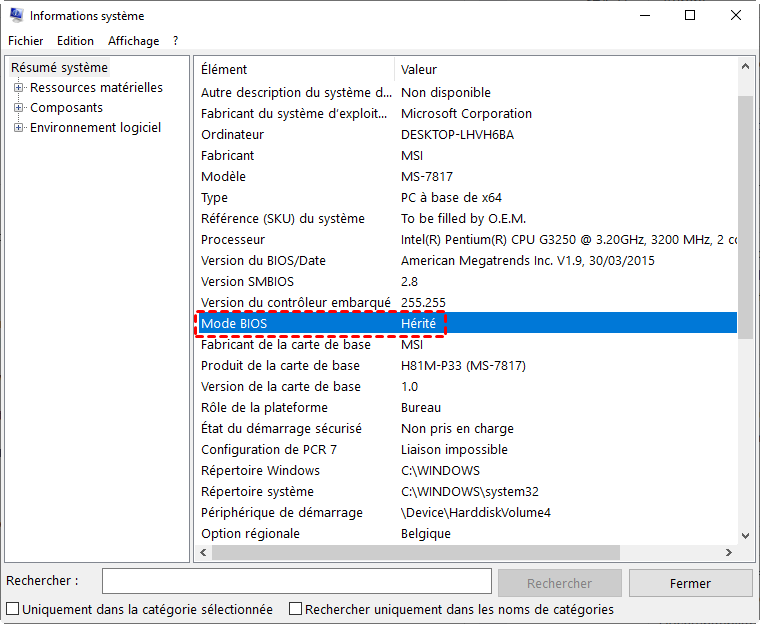Screen dimensions: 760x624
Task: Select the Mode BIOS row
Action: coord(320,323)
